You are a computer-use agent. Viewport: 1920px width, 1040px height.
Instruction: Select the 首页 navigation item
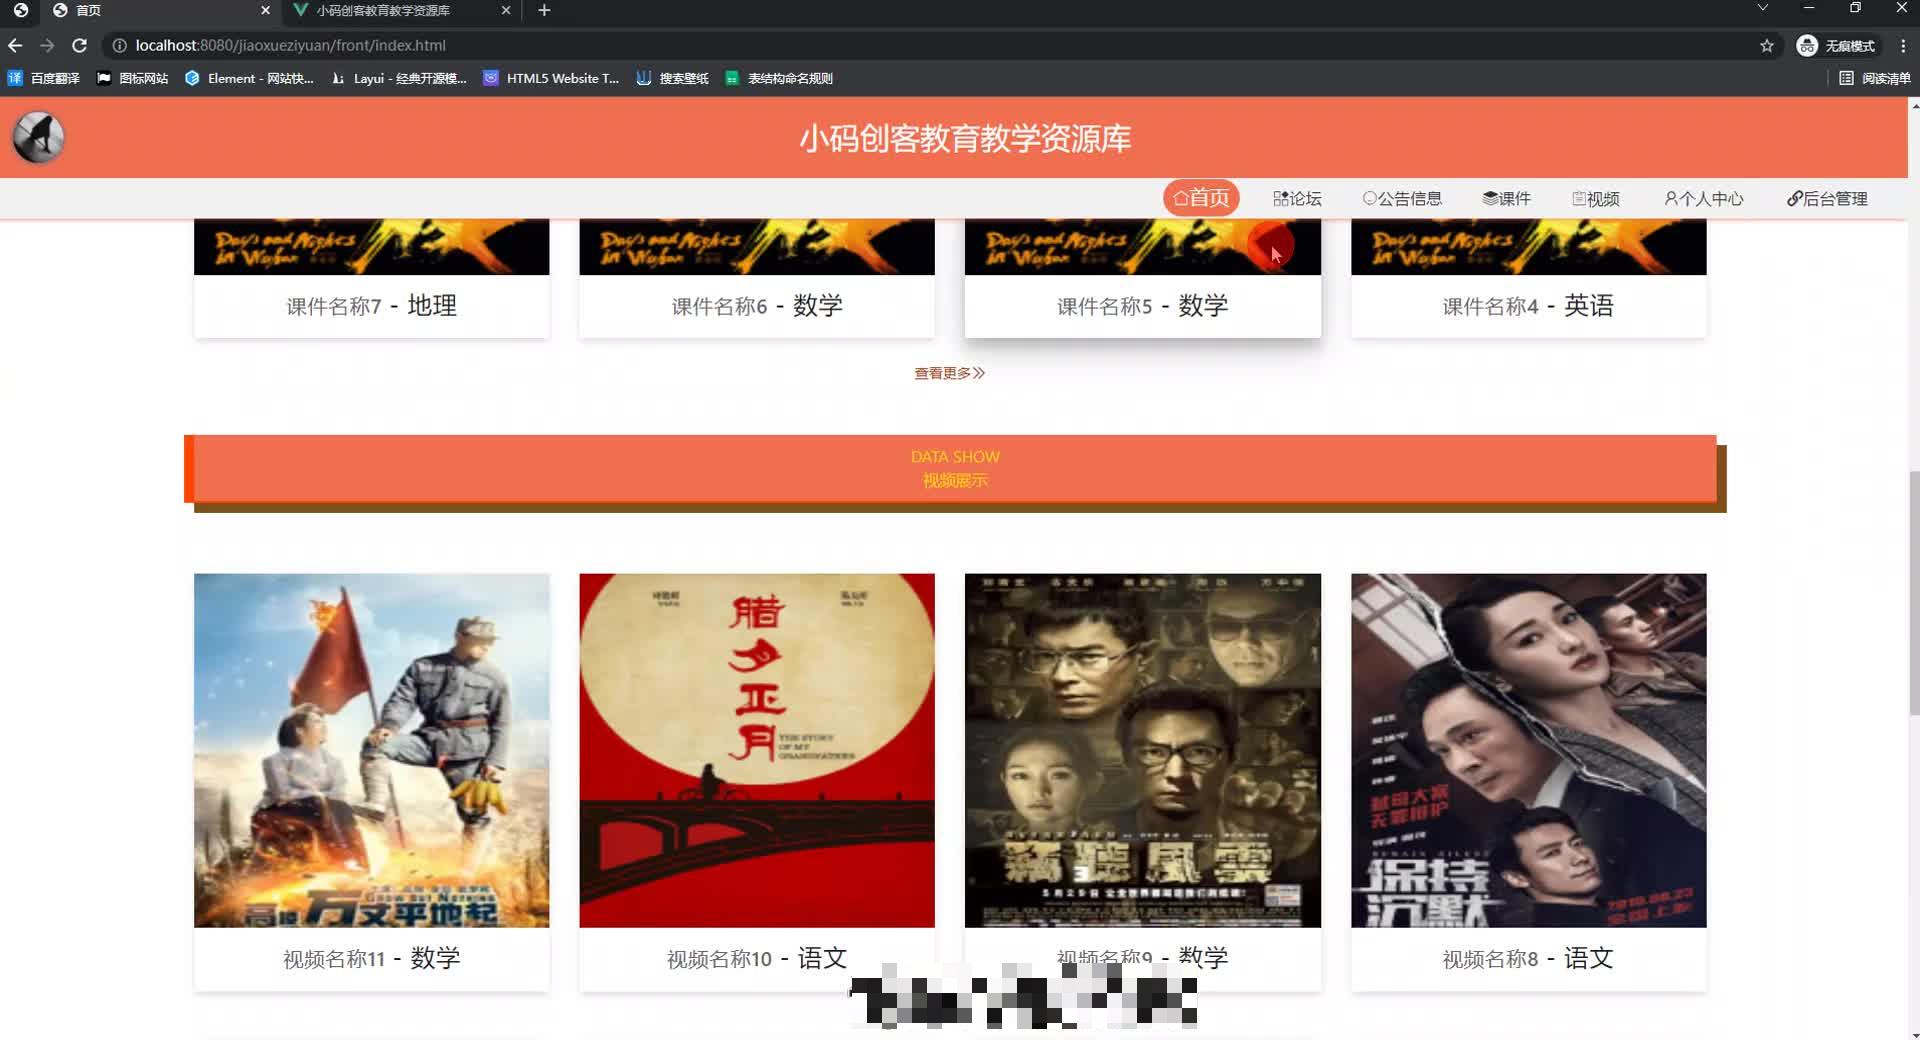(1201, 198)
